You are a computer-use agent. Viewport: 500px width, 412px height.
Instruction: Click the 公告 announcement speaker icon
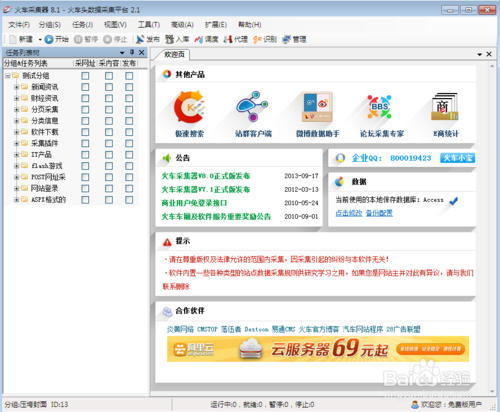tap(167, 158)
